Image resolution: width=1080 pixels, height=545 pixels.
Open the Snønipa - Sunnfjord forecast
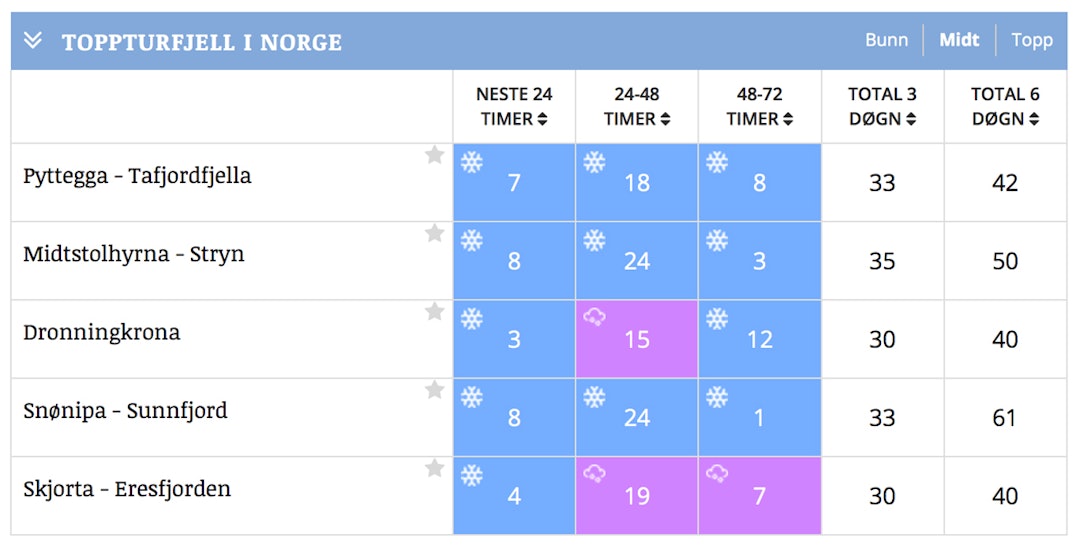coord(125,411)
